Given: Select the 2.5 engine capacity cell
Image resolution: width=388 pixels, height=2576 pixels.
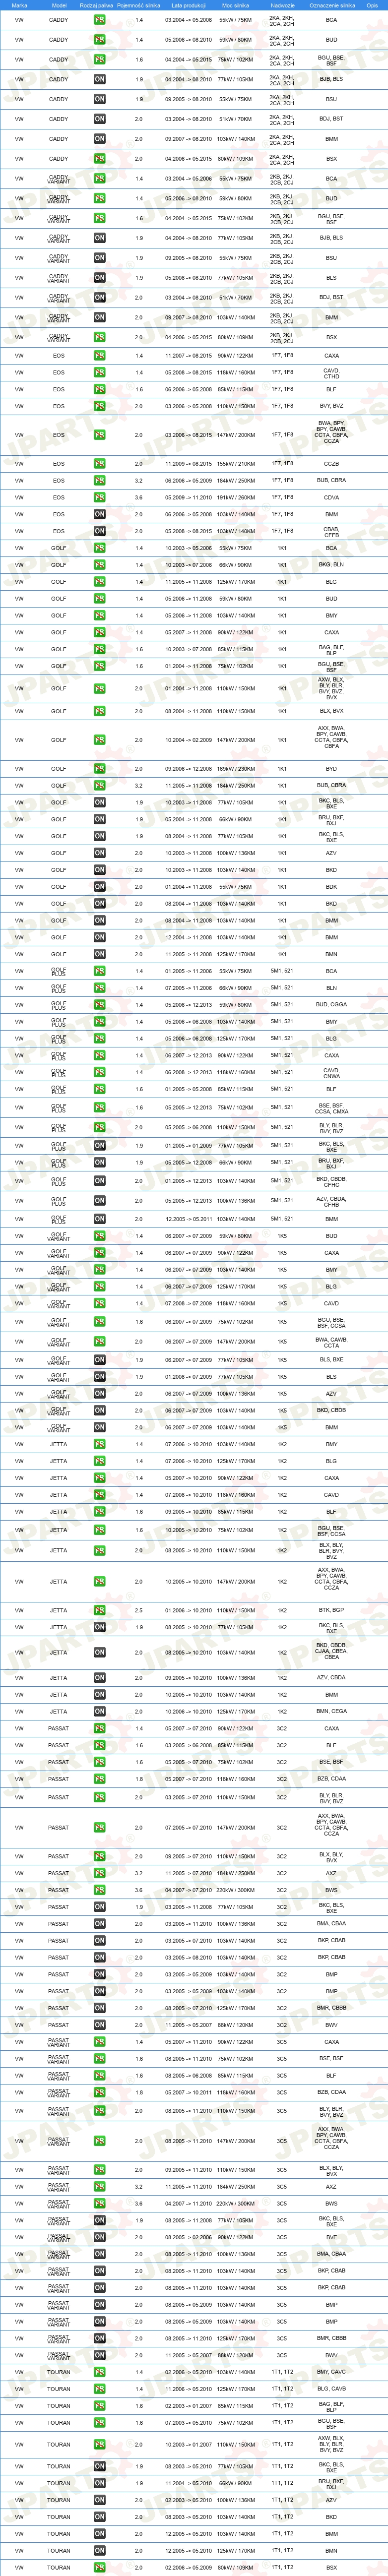Looking at the screenshot, I should (139, 1611).
